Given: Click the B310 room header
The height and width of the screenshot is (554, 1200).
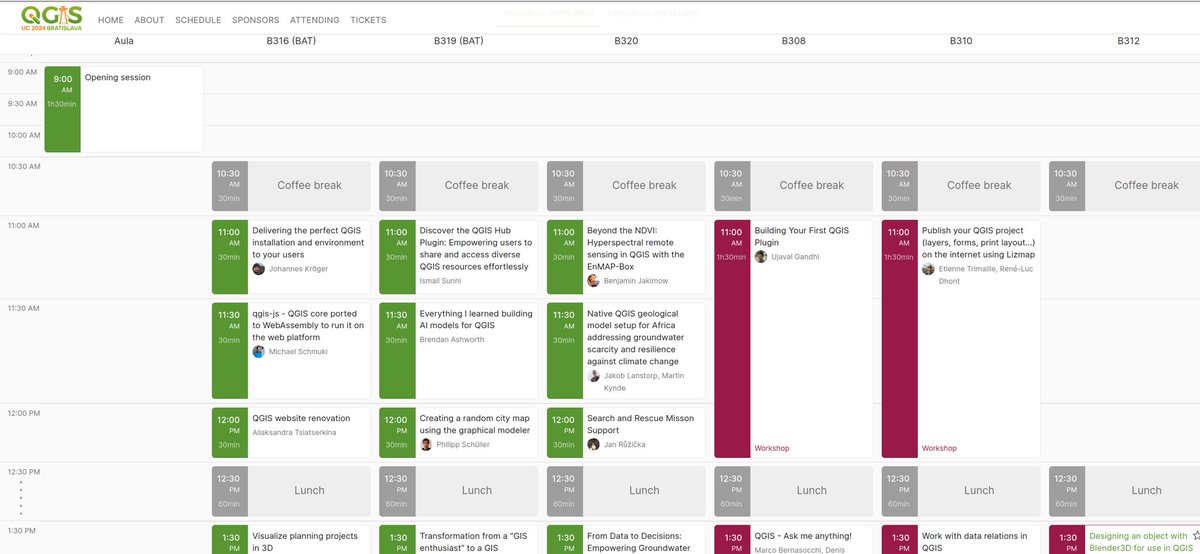Looking at the screenshot, I should [x=961, y=41].
